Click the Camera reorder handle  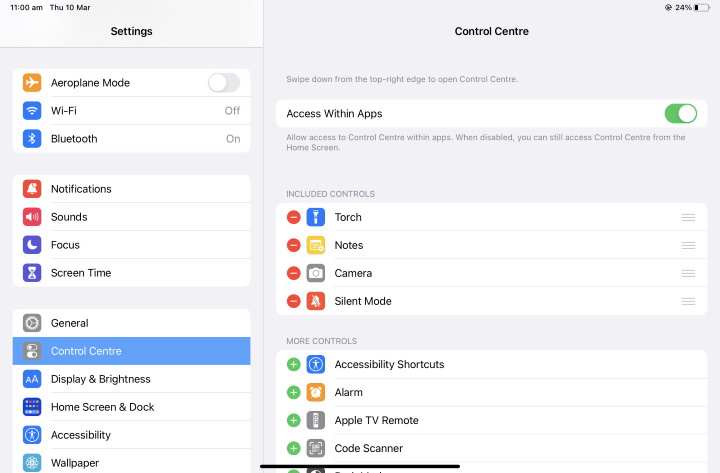pyautogui.click(x=688, y=273)
